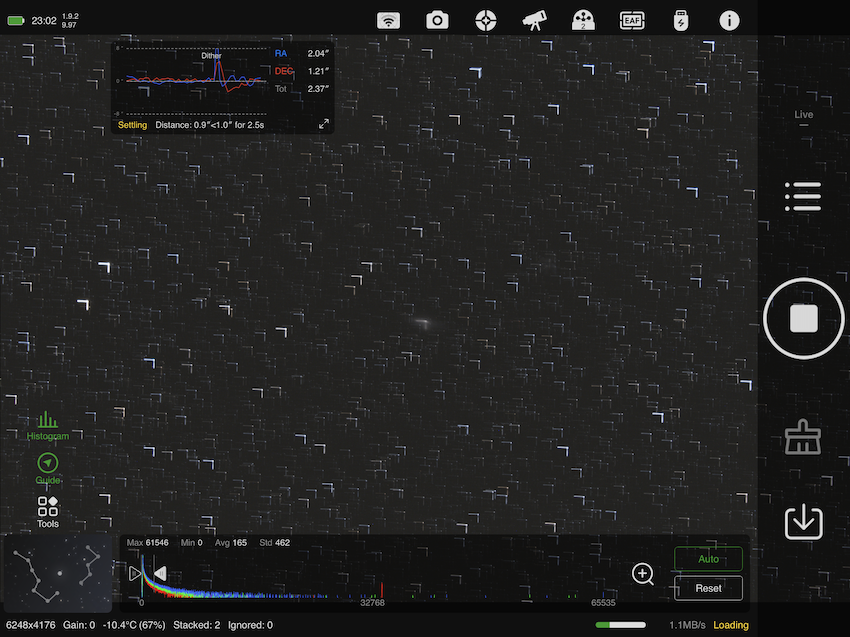
Task: Open the guiding crosshair settings icon
Action: tap(486, 21)
